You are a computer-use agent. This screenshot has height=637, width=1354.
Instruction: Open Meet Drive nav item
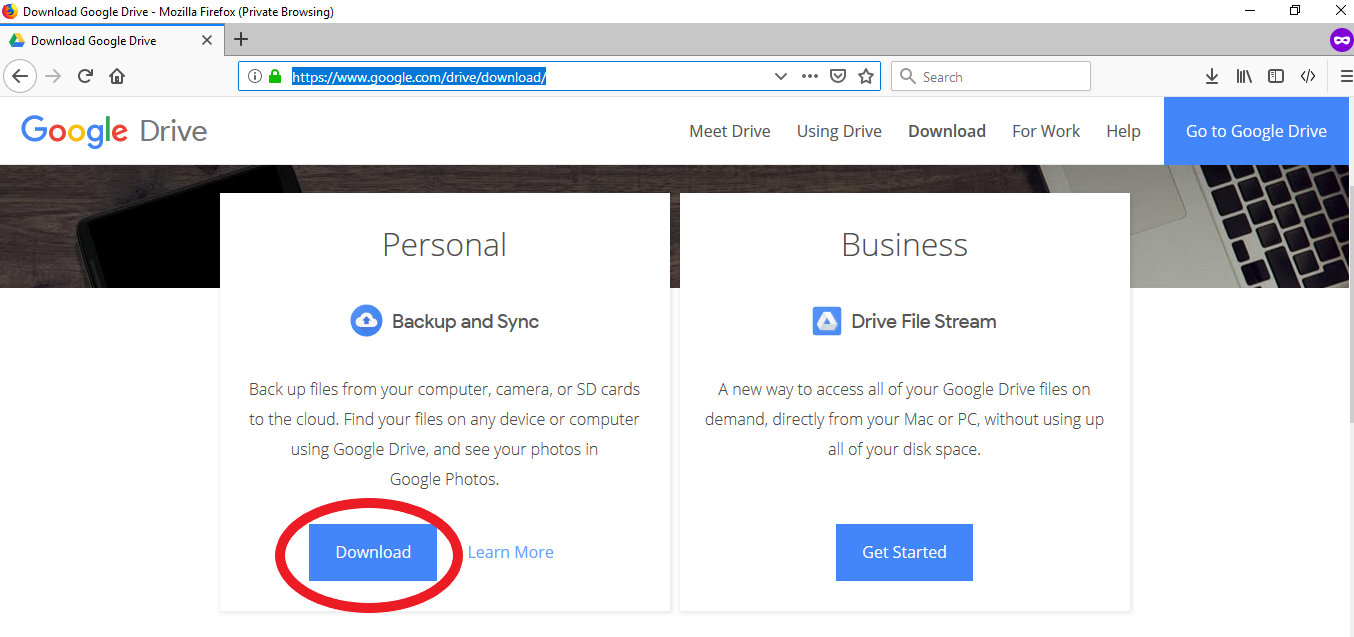coord(730,131)
